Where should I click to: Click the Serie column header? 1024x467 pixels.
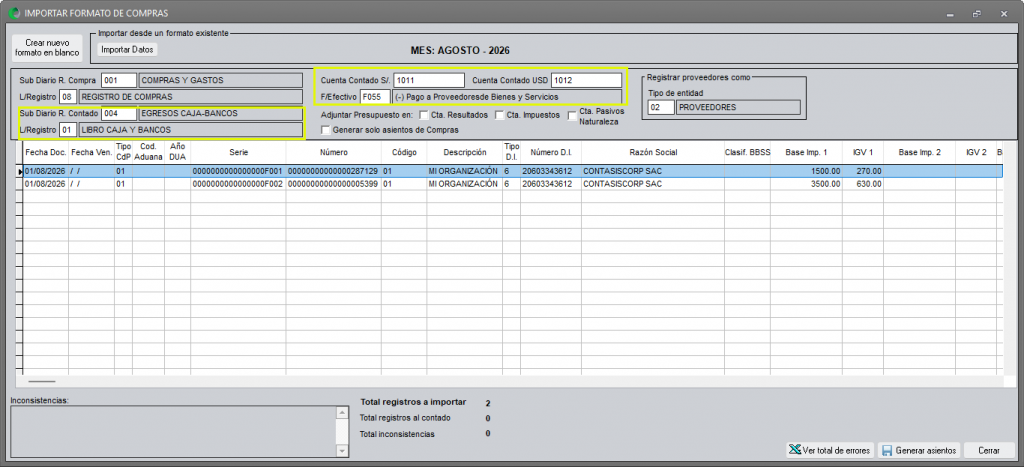coord(238,152)
